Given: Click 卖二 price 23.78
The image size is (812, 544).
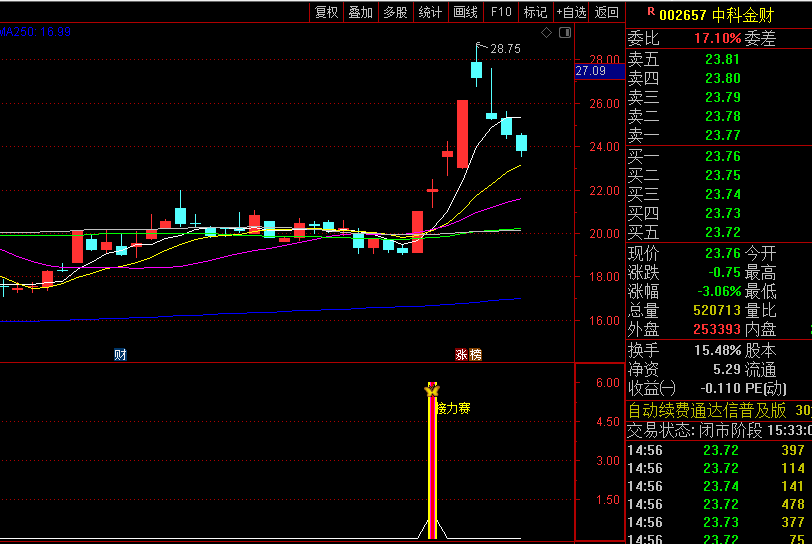Looking at the screenshot, I should coord(722,116).
